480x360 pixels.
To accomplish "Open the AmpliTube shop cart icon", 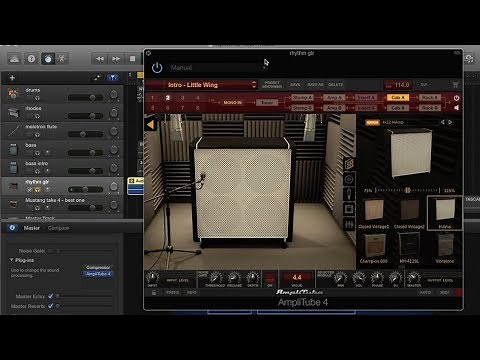I will click(455, 85).
